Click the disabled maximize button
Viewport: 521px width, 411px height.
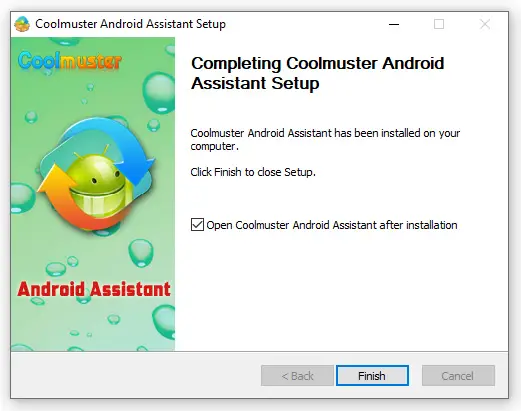click(439, 24)
